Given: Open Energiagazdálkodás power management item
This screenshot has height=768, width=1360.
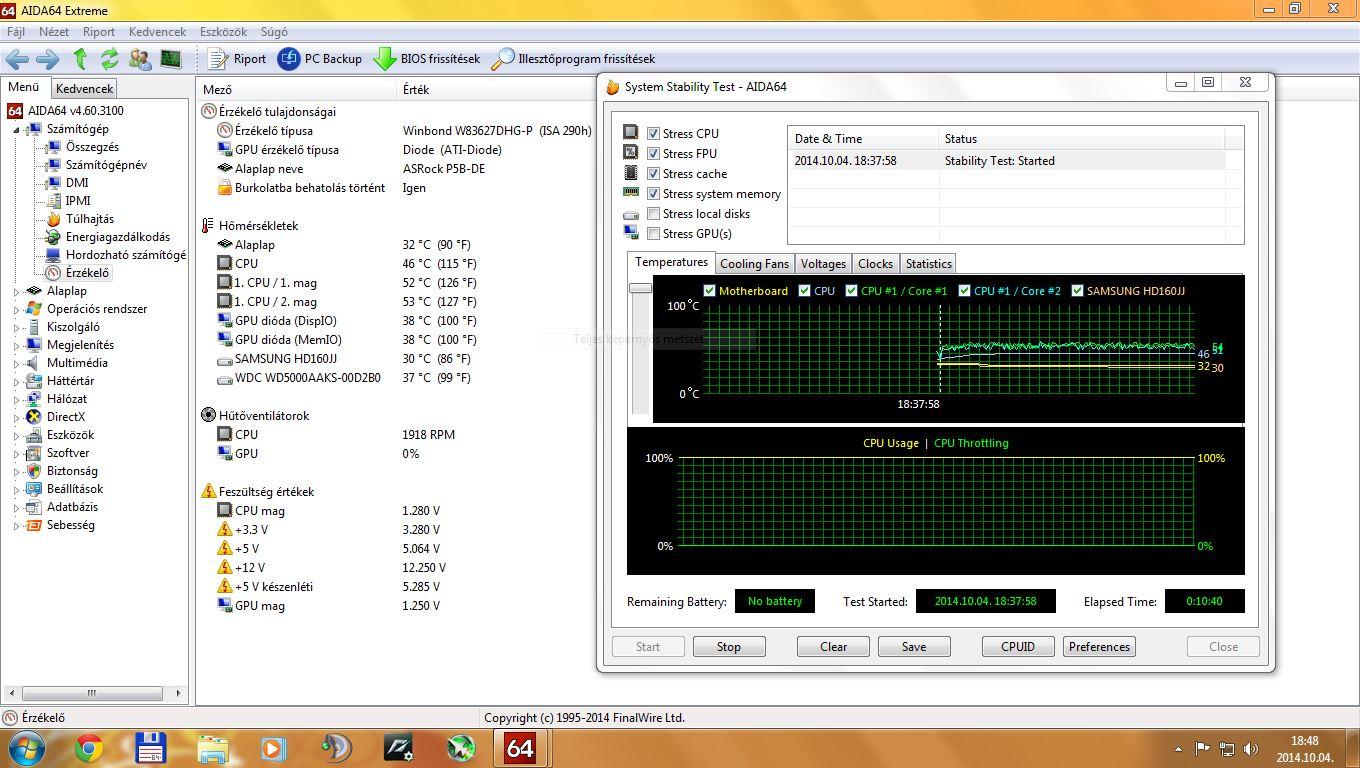Looking at the screenshot, I should (118, 237).
